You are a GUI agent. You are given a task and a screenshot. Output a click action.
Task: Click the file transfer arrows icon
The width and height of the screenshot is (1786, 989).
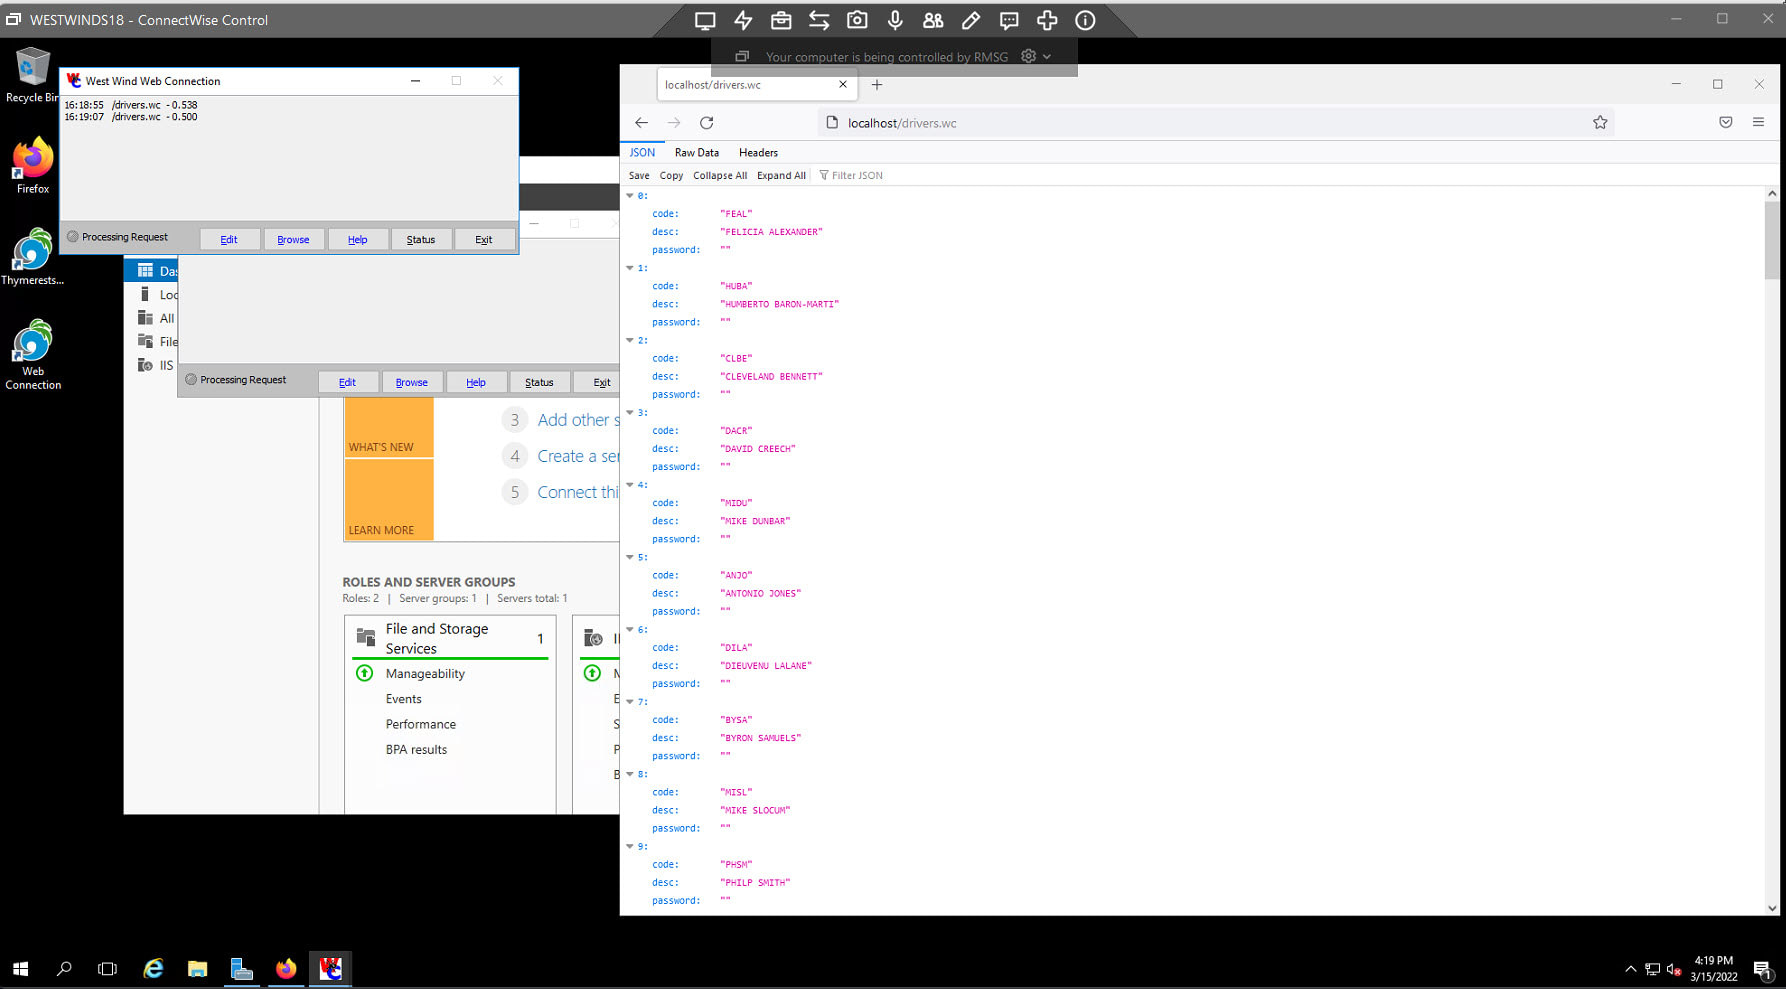pos(819,20)
